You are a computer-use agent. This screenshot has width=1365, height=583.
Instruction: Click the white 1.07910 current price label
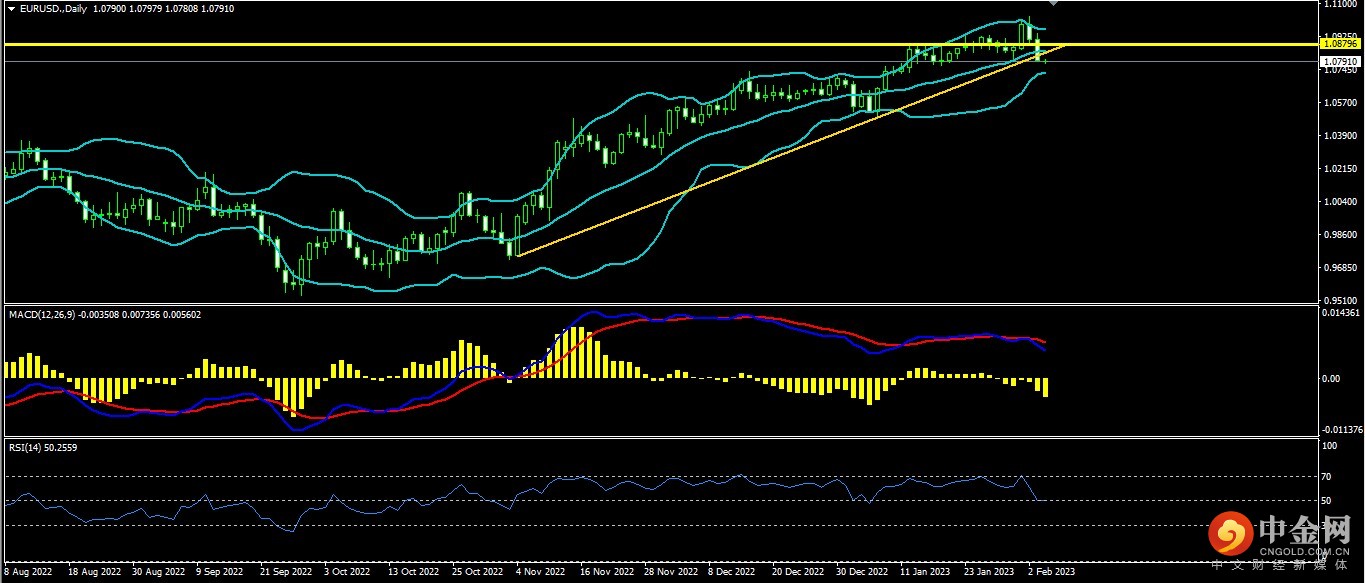tap(1339, 61)
